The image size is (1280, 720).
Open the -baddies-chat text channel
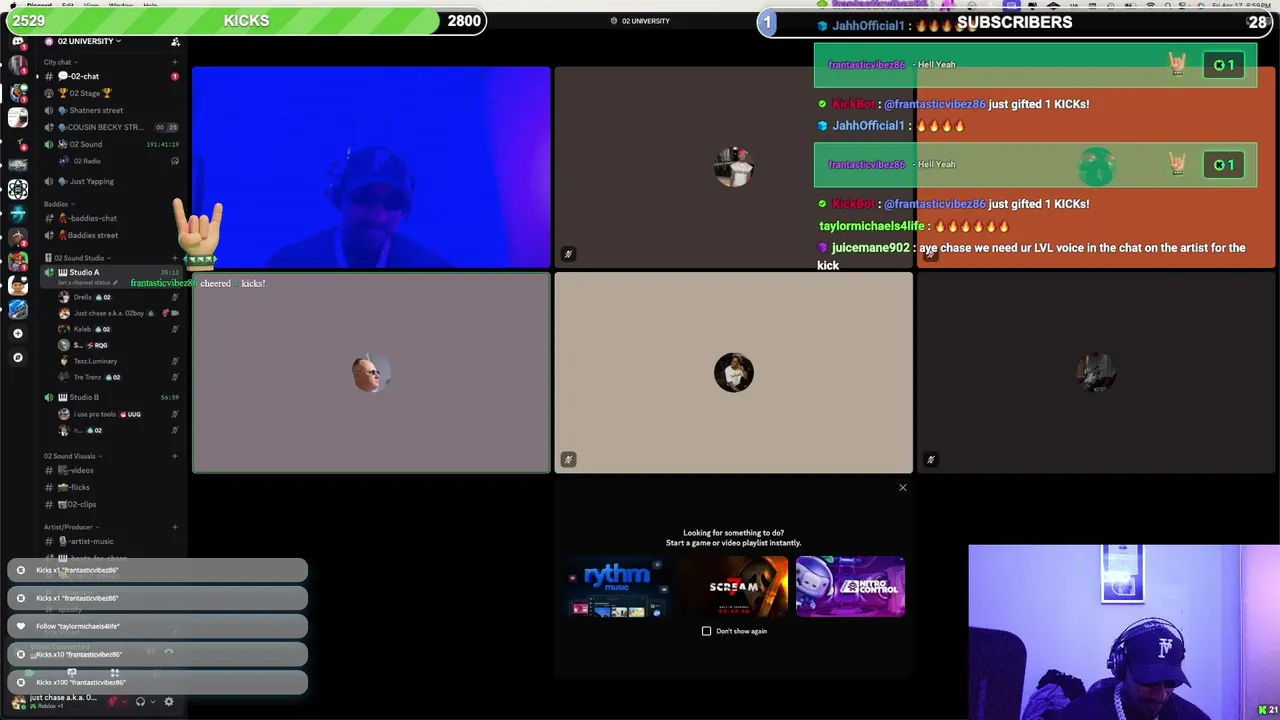click(x=111, y=218)
